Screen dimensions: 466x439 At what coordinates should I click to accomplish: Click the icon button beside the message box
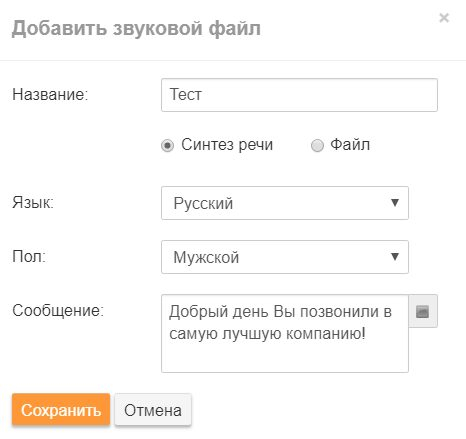coord(423,311)
